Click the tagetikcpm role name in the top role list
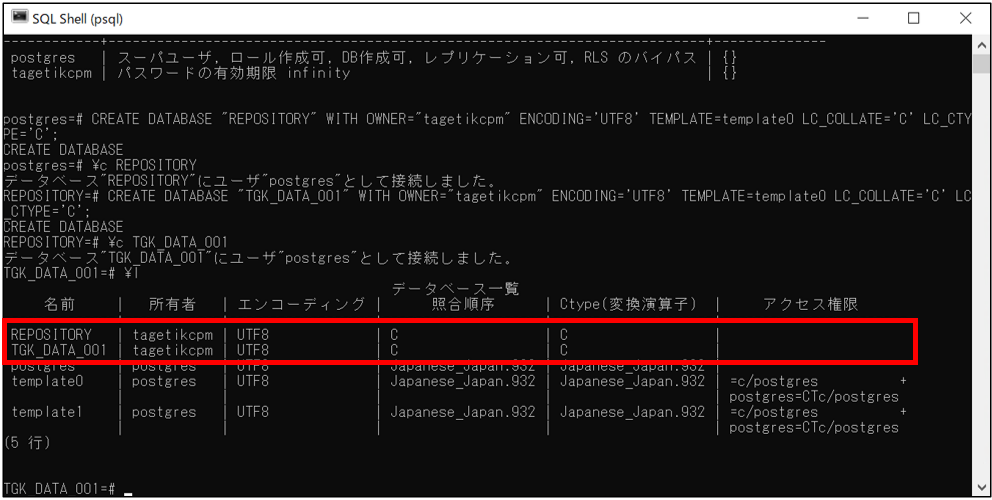This screenshot has height=500, width=992. pos(51,73)
